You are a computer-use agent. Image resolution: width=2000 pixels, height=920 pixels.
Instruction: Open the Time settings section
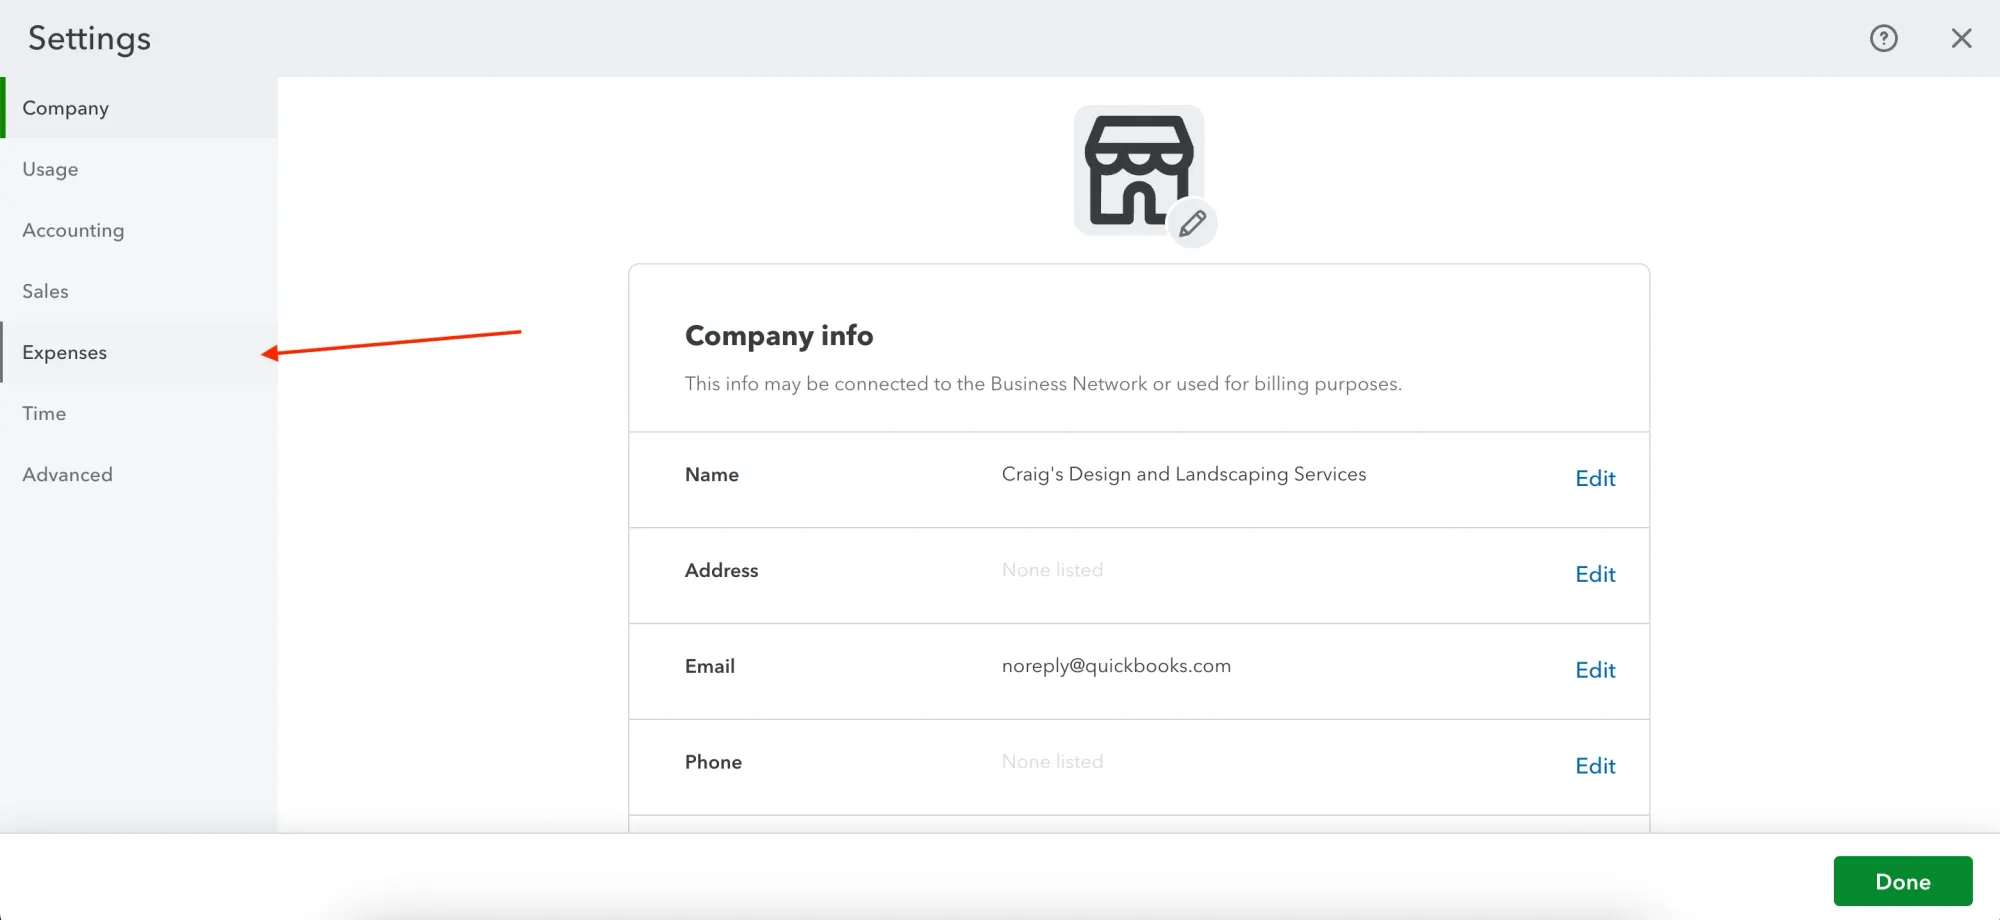tap(43, 413)
